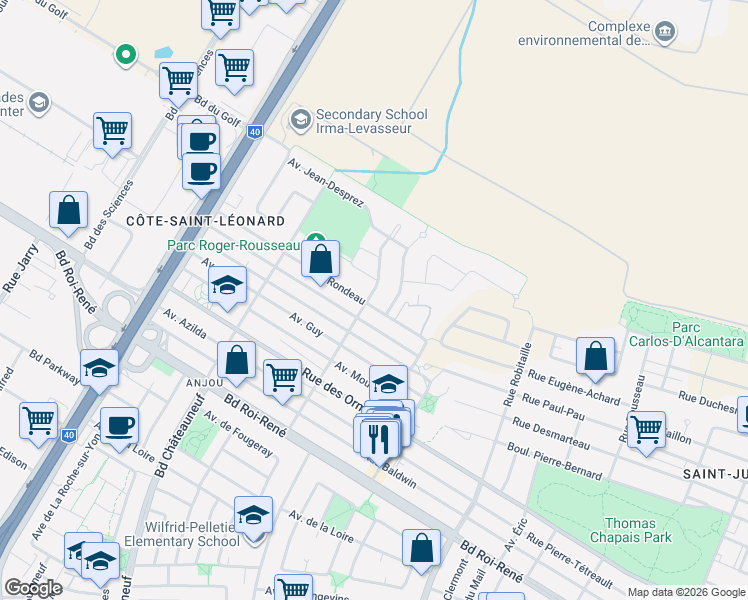This screenshot has width=748, height=600.
Task: Click the Highway 40 shield near Edison
Action: click(x=69, y=435)
